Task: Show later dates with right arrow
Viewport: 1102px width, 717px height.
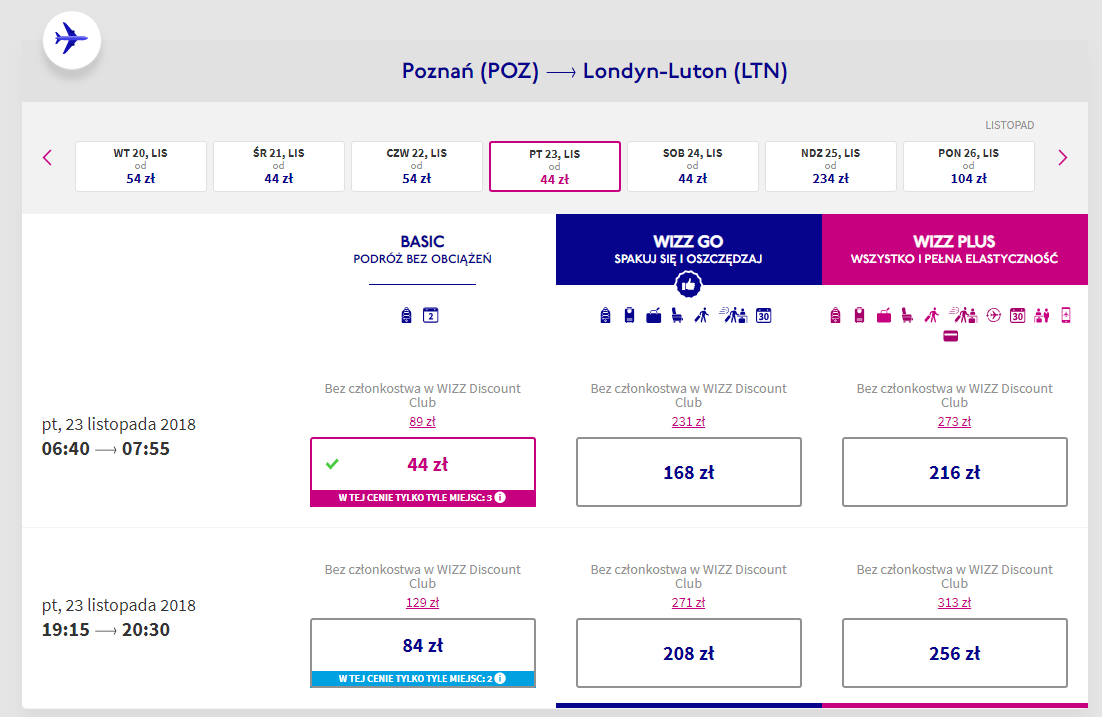Action: pyautogui.click(x=1062, y=157)
